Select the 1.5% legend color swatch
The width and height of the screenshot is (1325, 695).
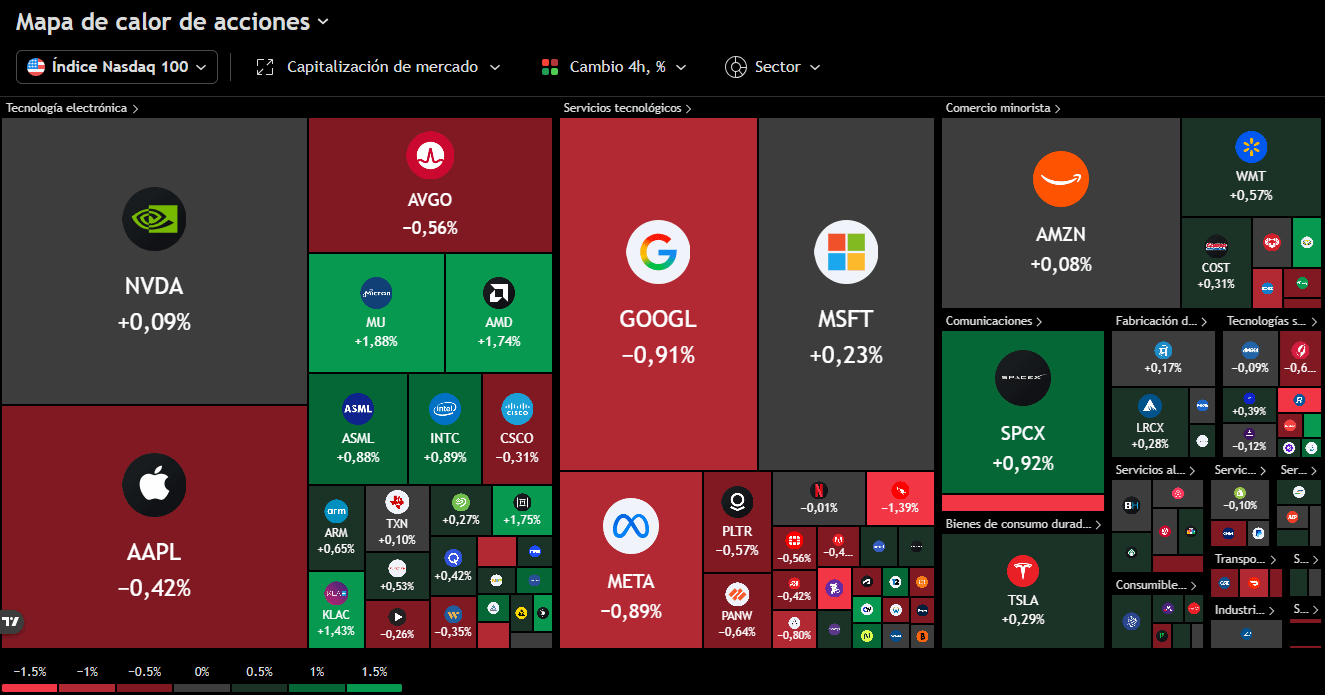[374, 688]
